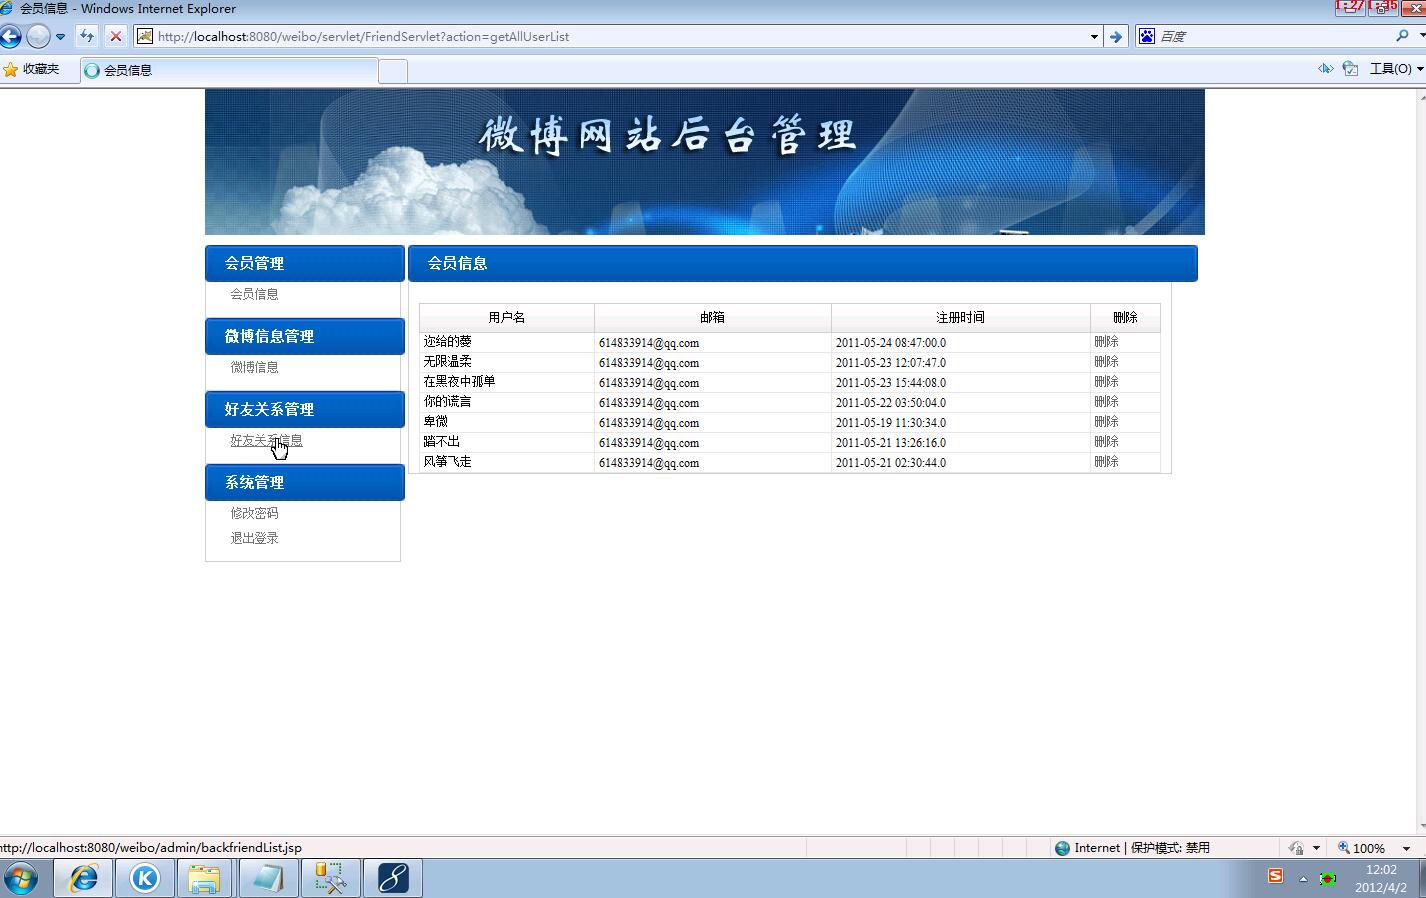1426x898 pixels.
Task: Delete user 迩给的薆 via 删除
Action: [1106, 342]
